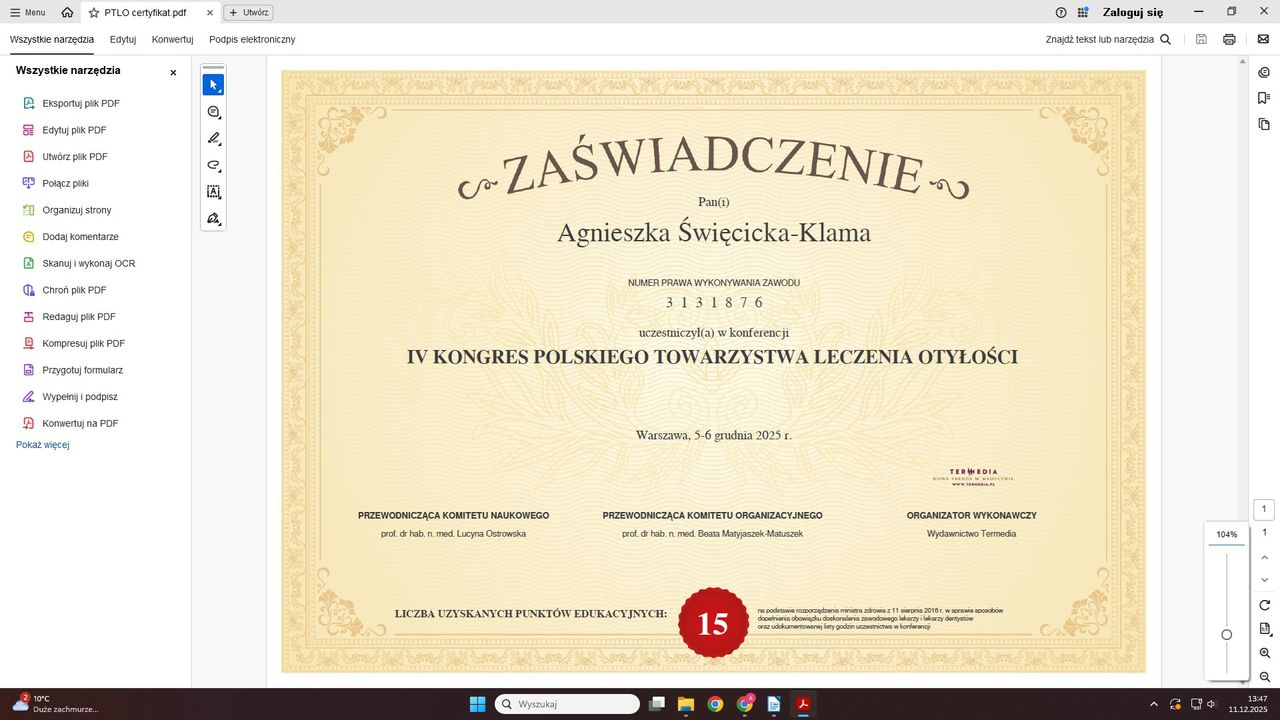Click the Pokaż więcej link
The height and width of the screenshot is (720, 1280).
(x=42, y=445)
